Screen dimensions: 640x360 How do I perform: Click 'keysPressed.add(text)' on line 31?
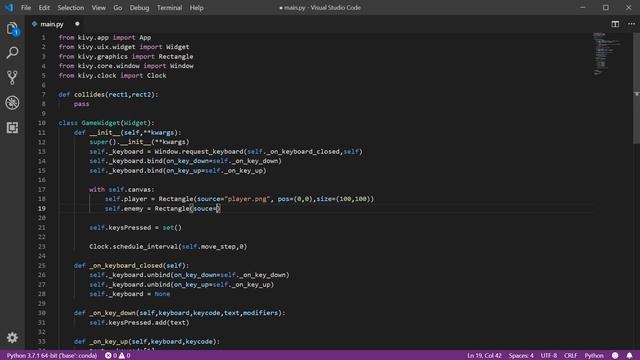[149, 322]
